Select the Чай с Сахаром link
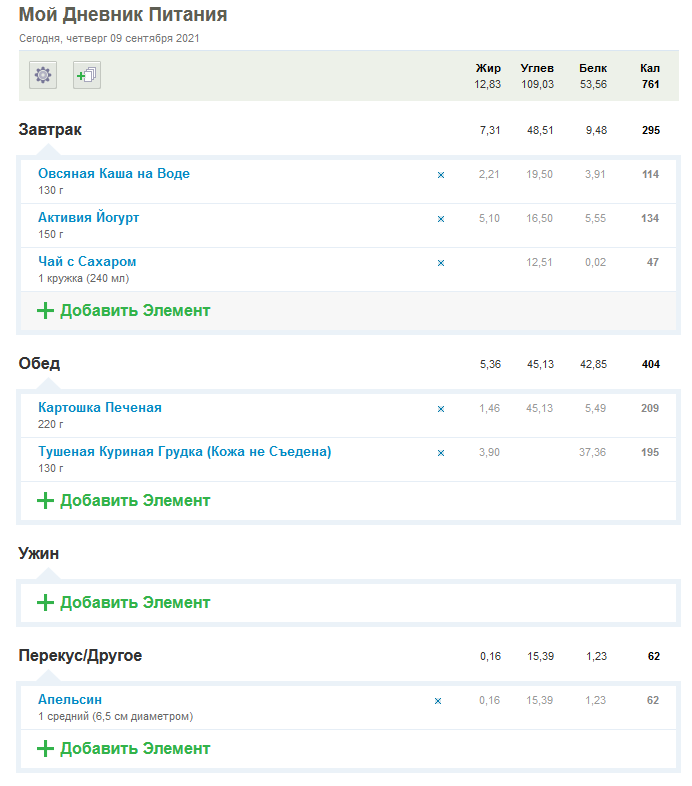The width and height of the screenshot is (692, 786). [x=87, y=262]
